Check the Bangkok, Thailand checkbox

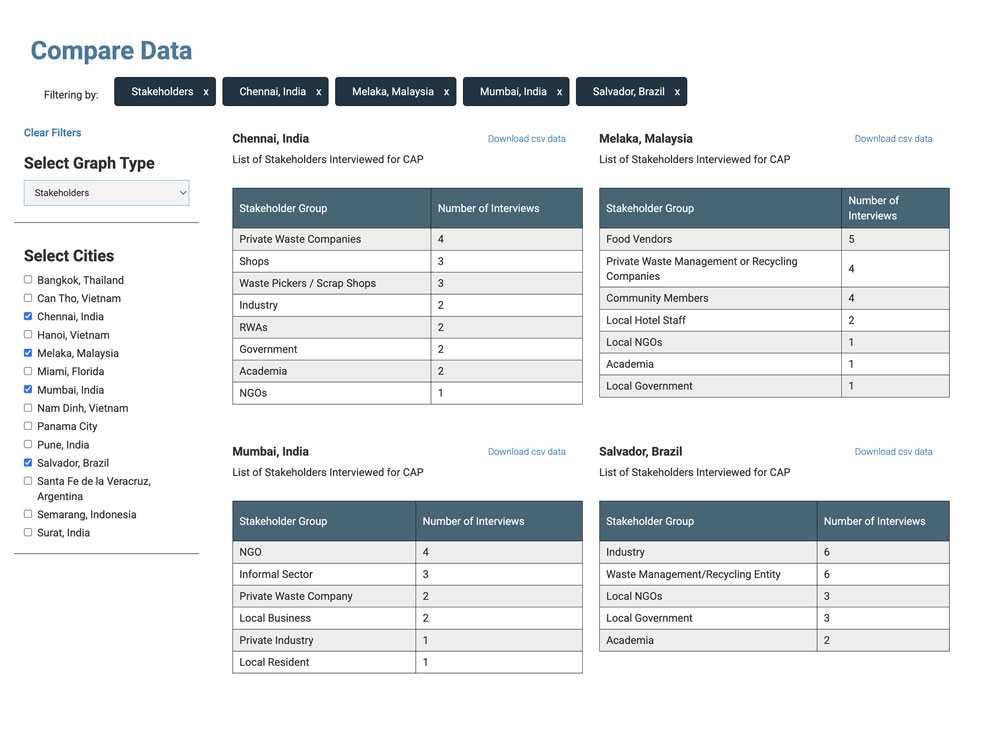point(27,280)
